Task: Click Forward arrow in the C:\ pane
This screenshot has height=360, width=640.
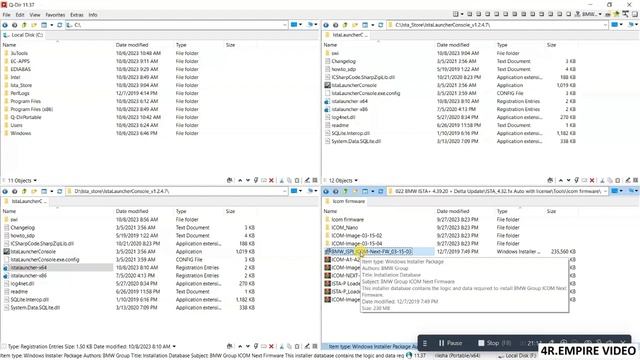Action: [x=14, y=25]
